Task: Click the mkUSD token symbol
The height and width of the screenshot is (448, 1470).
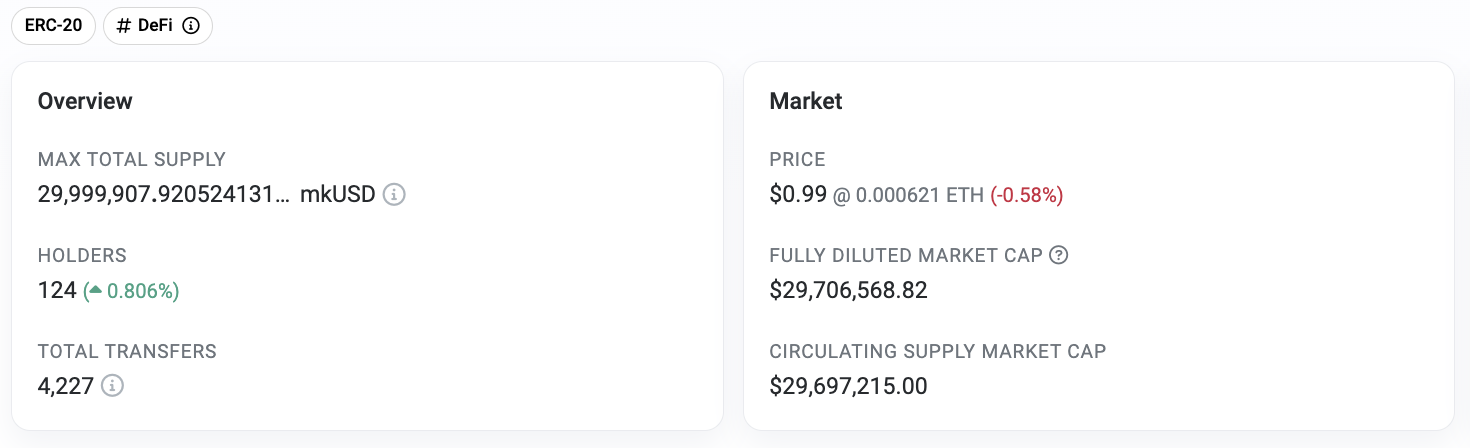Action: point(338,194)
